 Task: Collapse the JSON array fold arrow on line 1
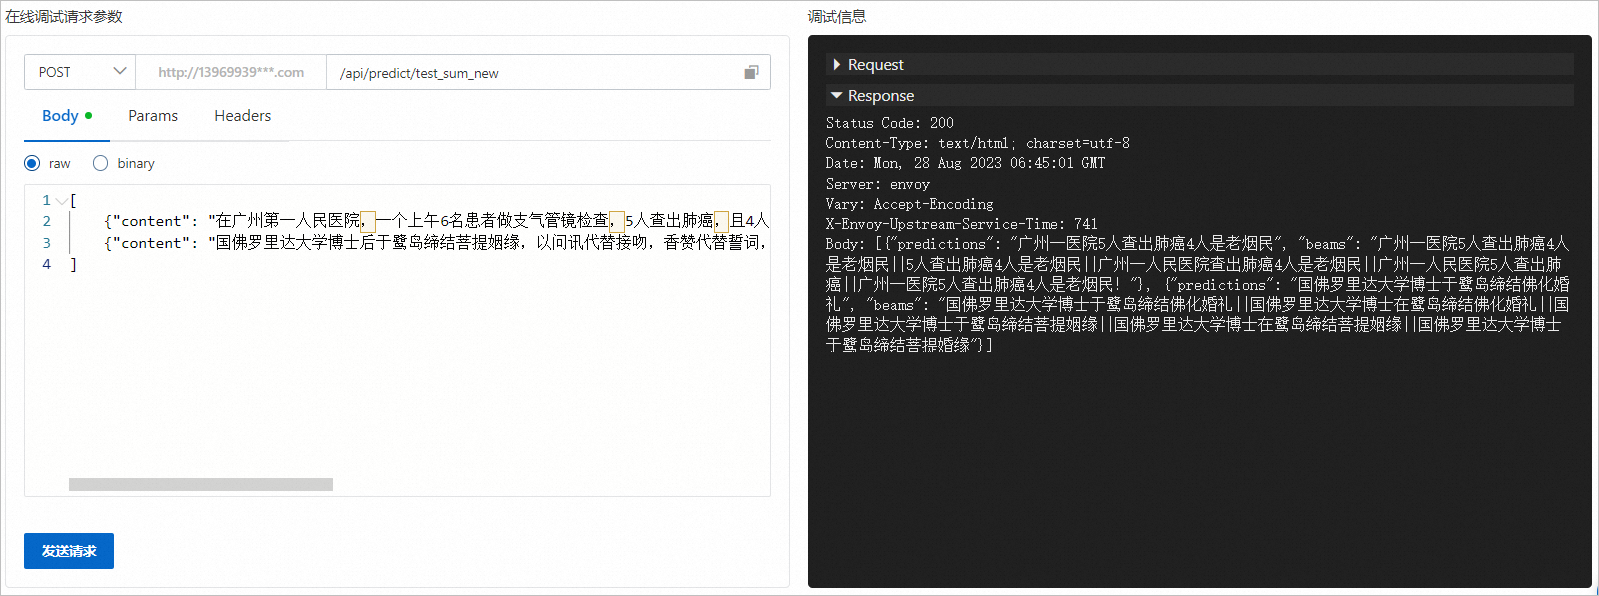coord(62,200)
